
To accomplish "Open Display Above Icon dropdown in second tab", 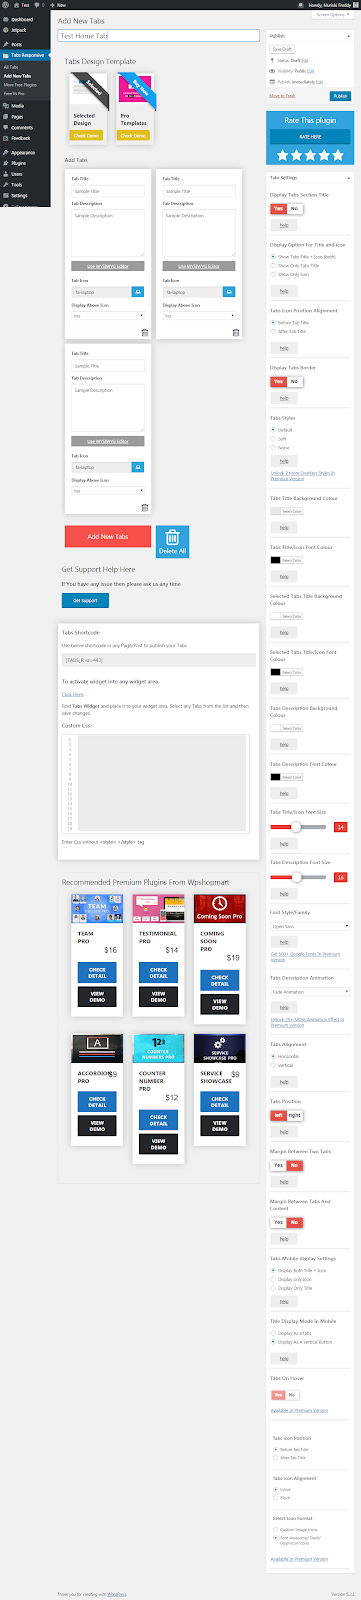I will pyautogui.click(x=199, y=315).
